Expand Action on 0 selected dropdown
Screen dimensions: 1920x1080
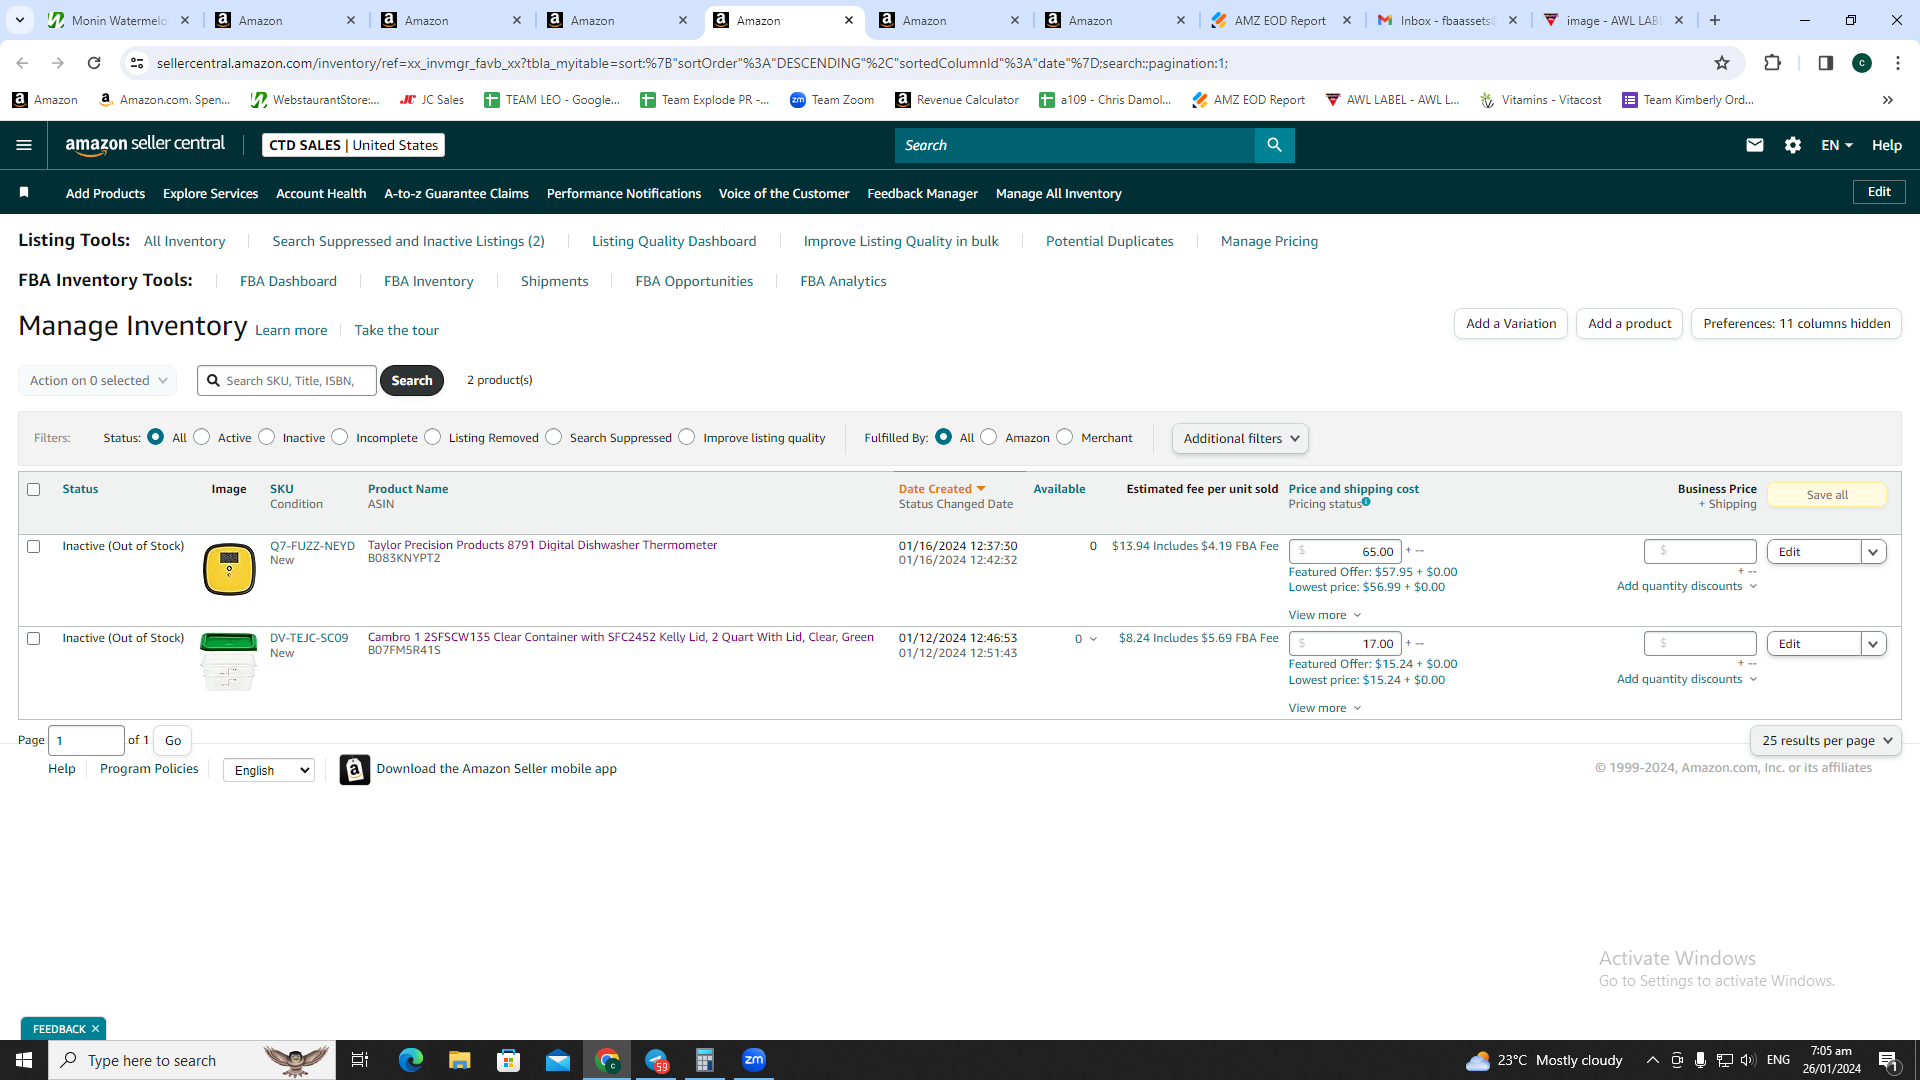[x=98, y=380]
